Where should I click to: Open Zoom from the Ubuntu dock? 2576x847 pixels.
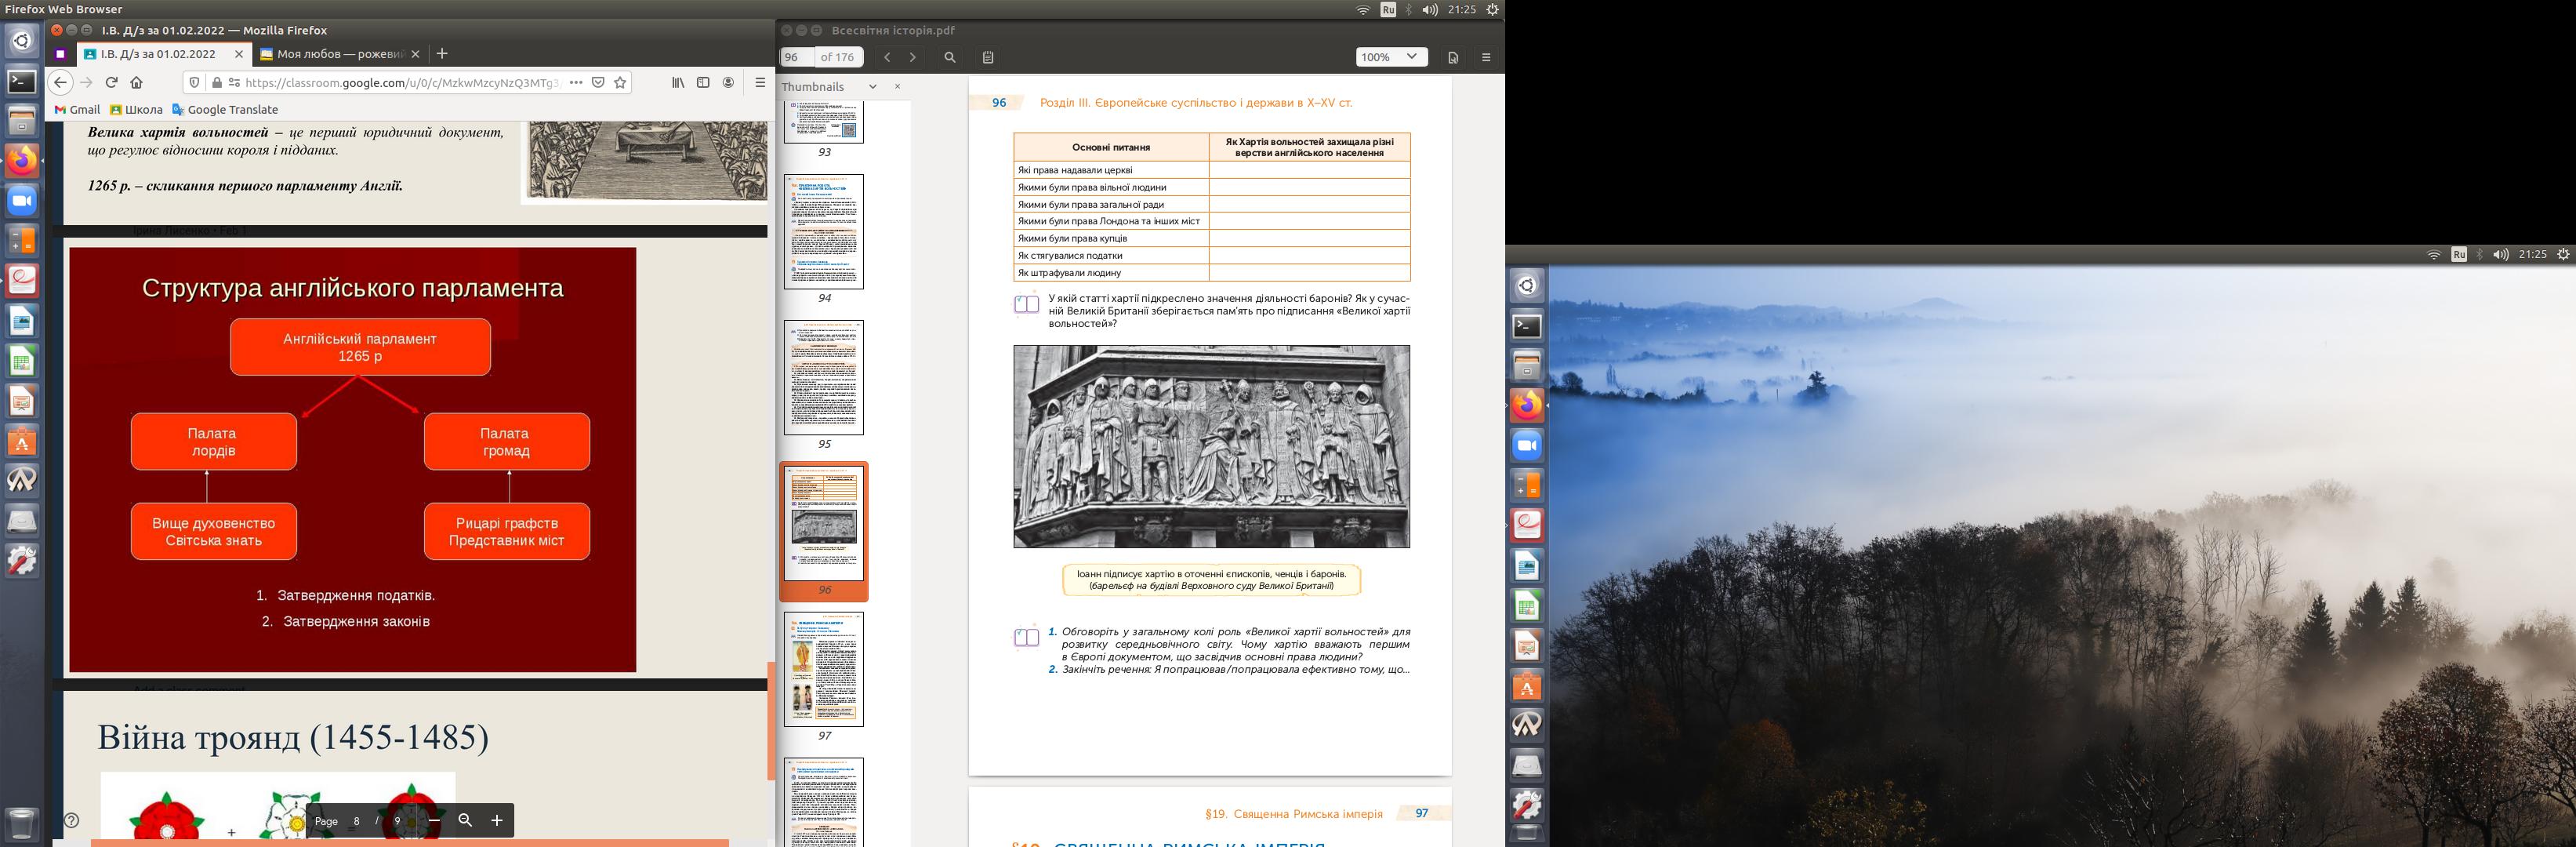click(x=22, y=201)
